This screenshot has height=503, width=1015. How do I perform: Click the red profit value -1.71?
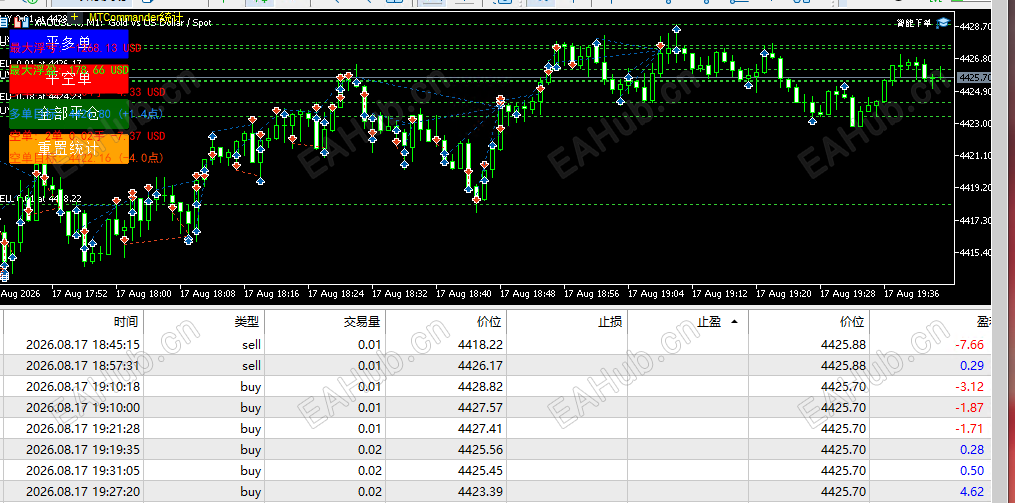969,429
